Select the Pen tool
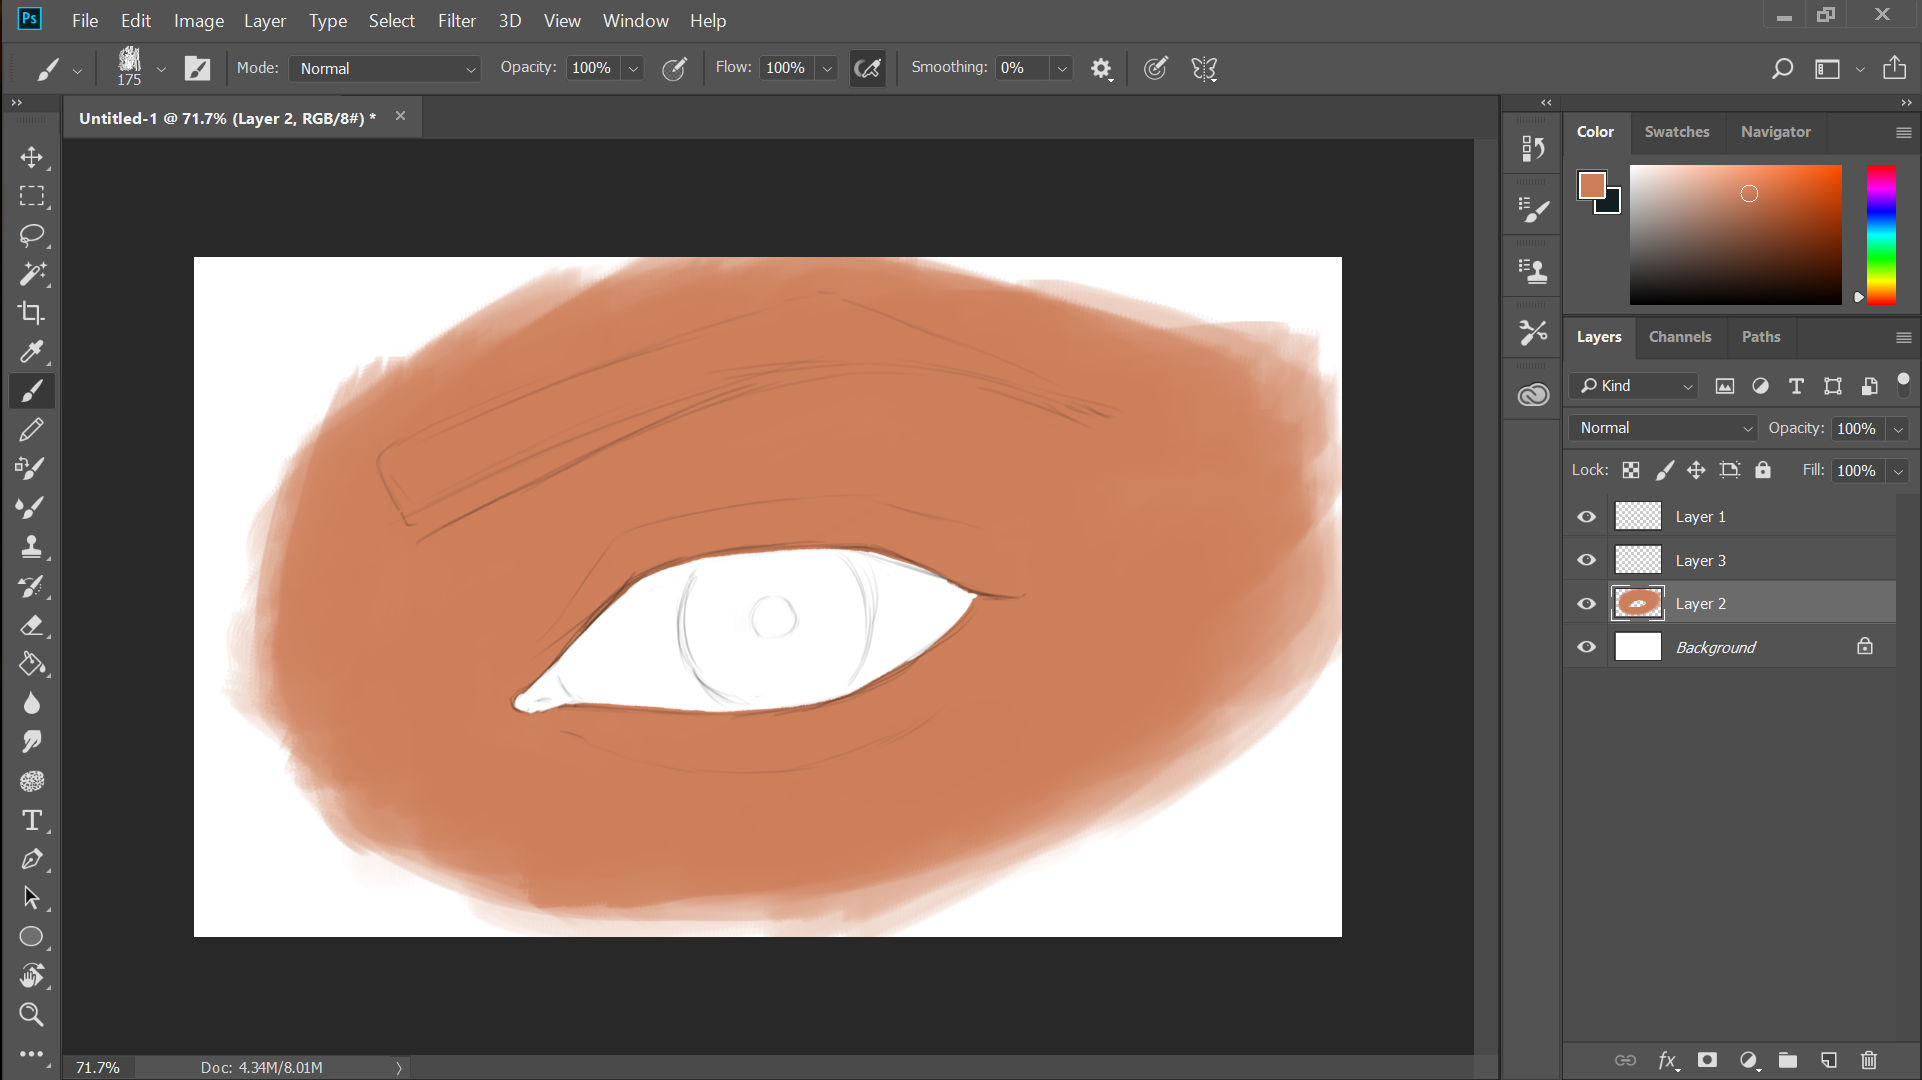The width and height of the screenshot is (1922, 1080). pyautogui.click(x=31, y=859)
